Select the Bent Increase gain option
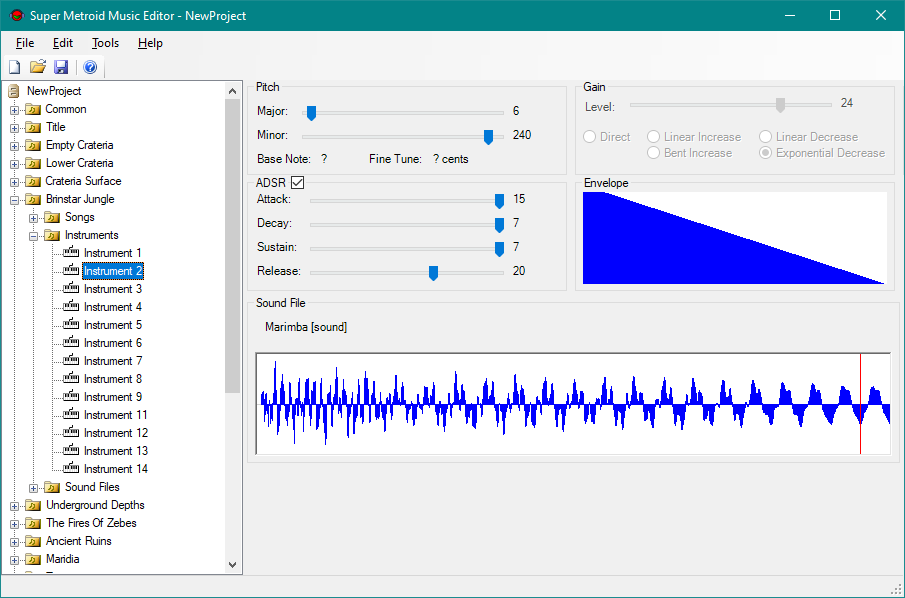Screen dimensions: 905x598 coord(653,153)
